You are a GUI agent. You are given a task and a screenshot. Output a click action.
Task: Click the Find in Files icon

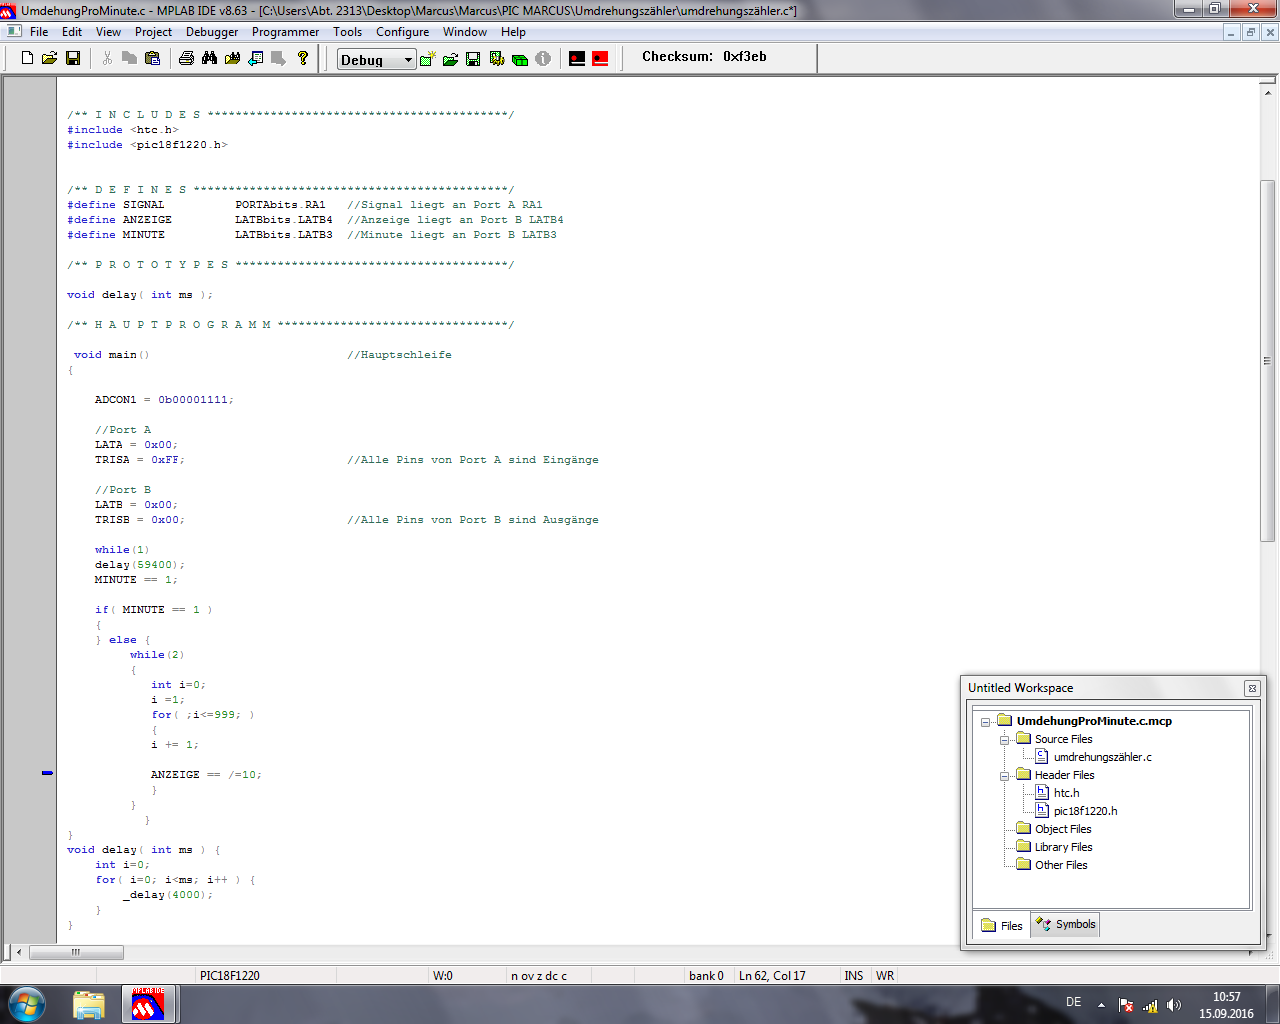tap(232, 58)
